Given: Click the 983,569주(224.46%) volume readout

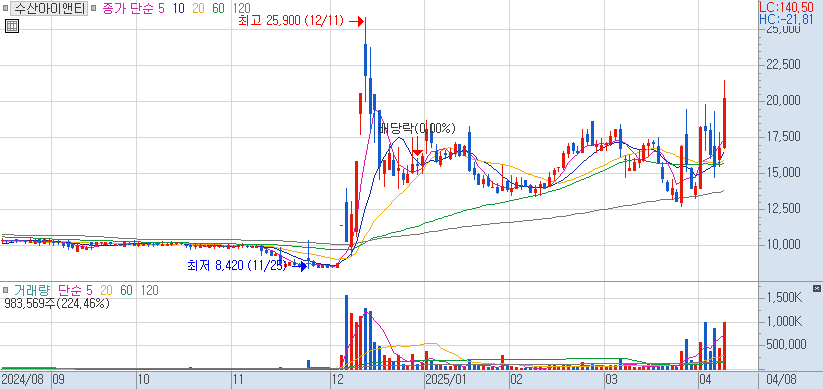Looking at the screenshot, I should [x=57, y=303].
